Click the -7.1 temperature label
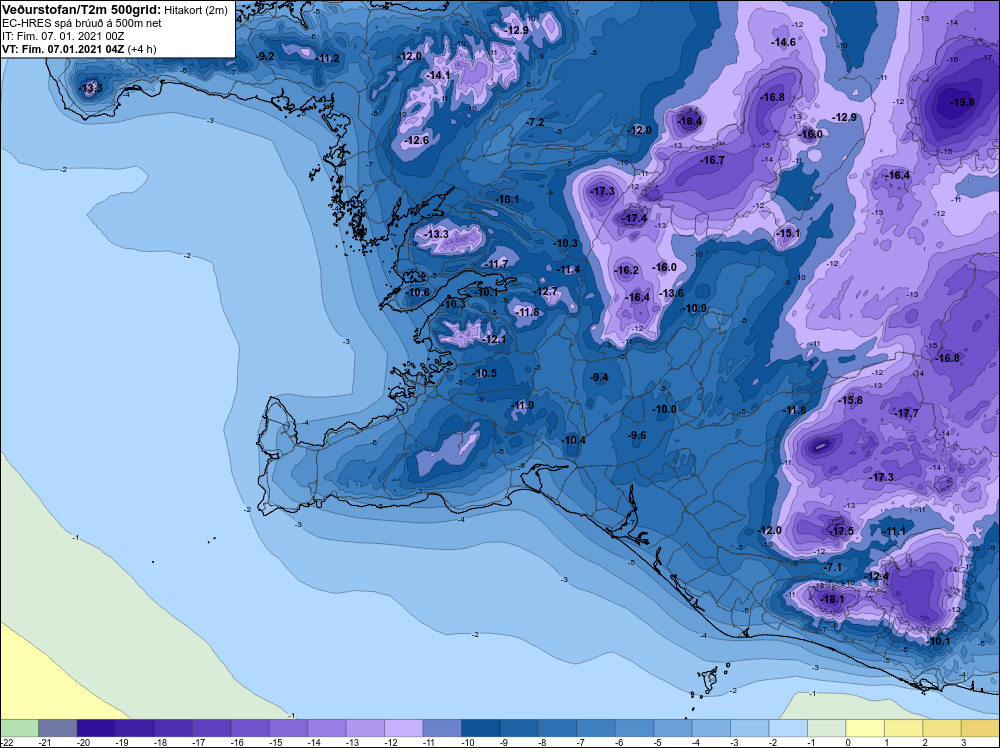The image size is (1000, 748). pos(834,567)
